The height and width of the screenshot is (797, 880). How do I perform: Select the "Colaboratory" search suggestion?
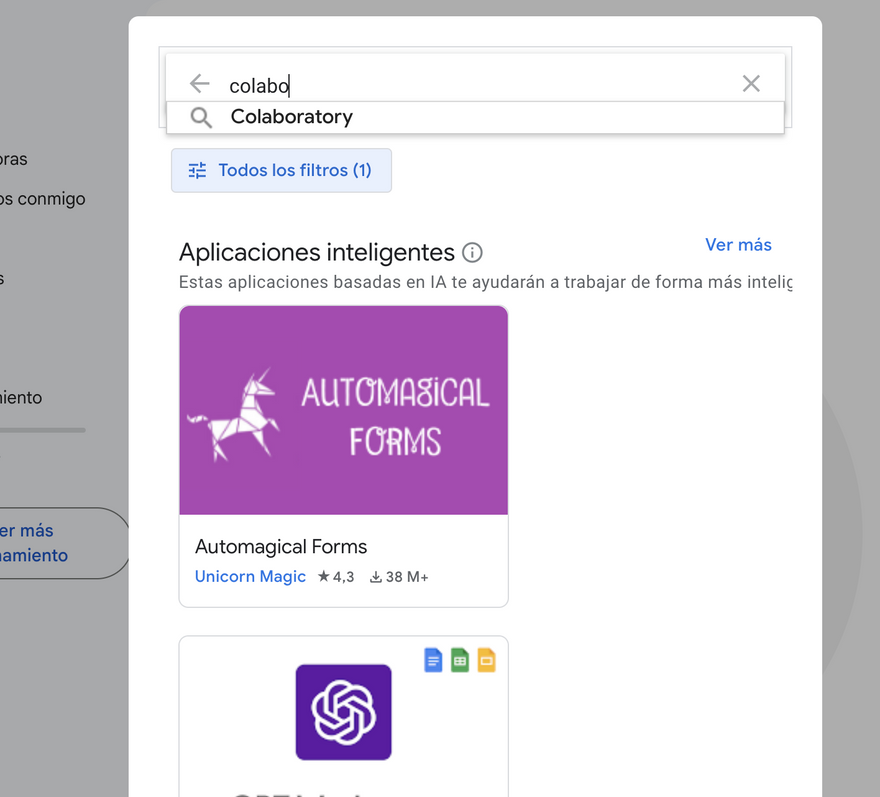475,117
